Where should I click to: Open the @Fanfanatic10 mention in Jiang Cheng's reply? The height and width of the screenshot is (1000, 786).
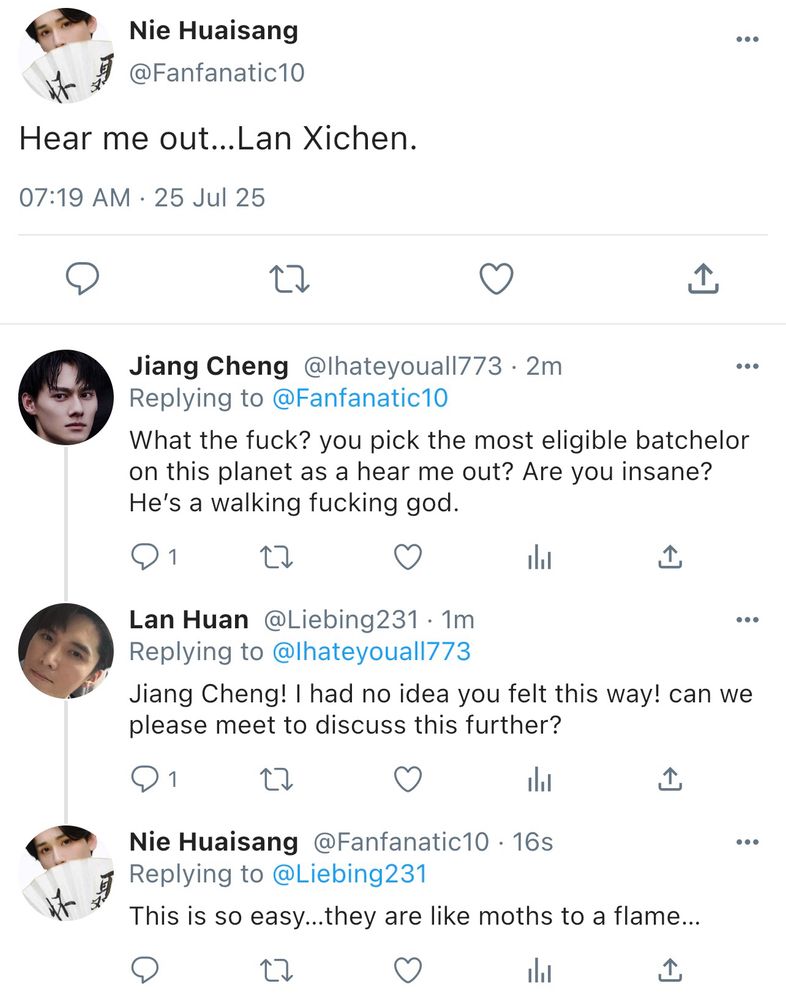(x=360, y=398)
